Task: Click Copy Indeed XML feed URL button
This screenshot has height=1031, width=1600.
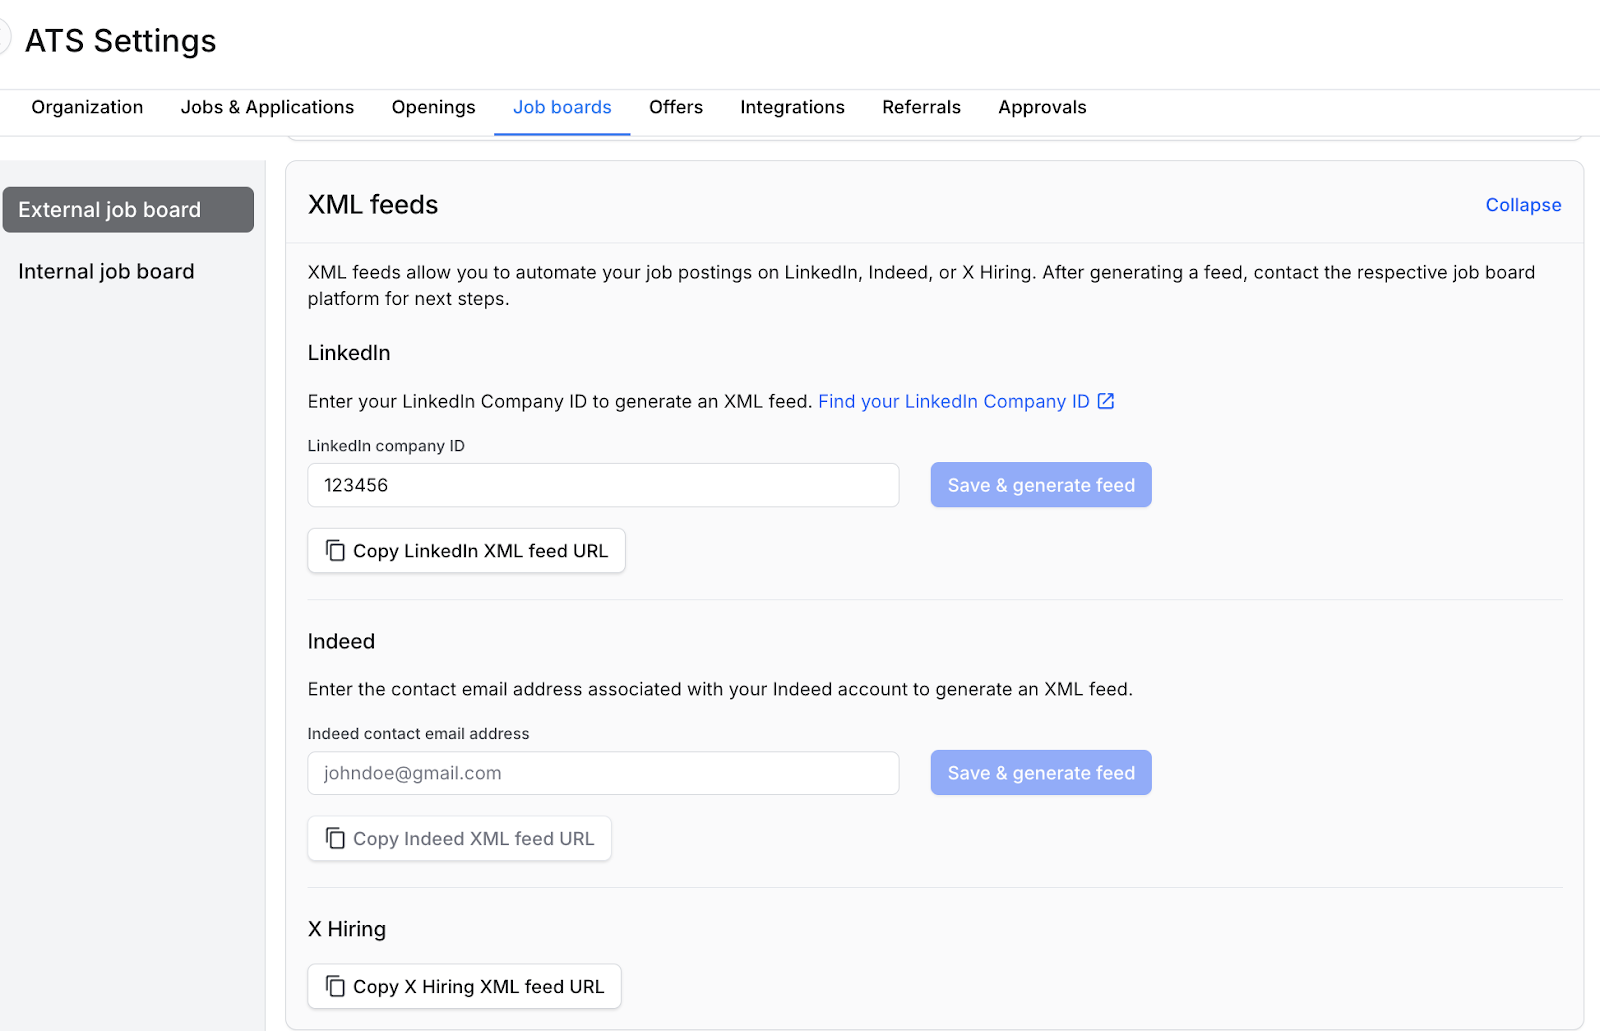Action: tap(459, 839)
